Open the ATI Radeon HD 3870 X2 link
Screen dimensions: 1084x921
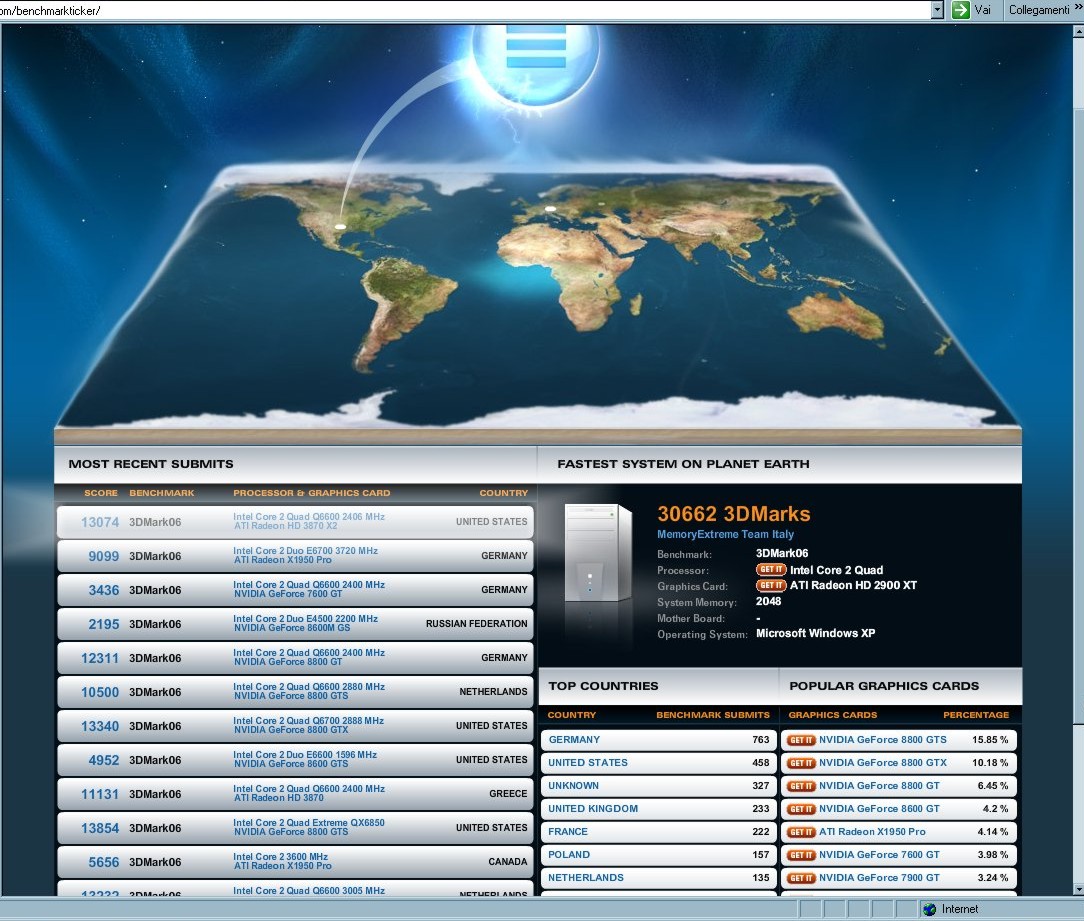pyautogui.click(x=286, y=526)
